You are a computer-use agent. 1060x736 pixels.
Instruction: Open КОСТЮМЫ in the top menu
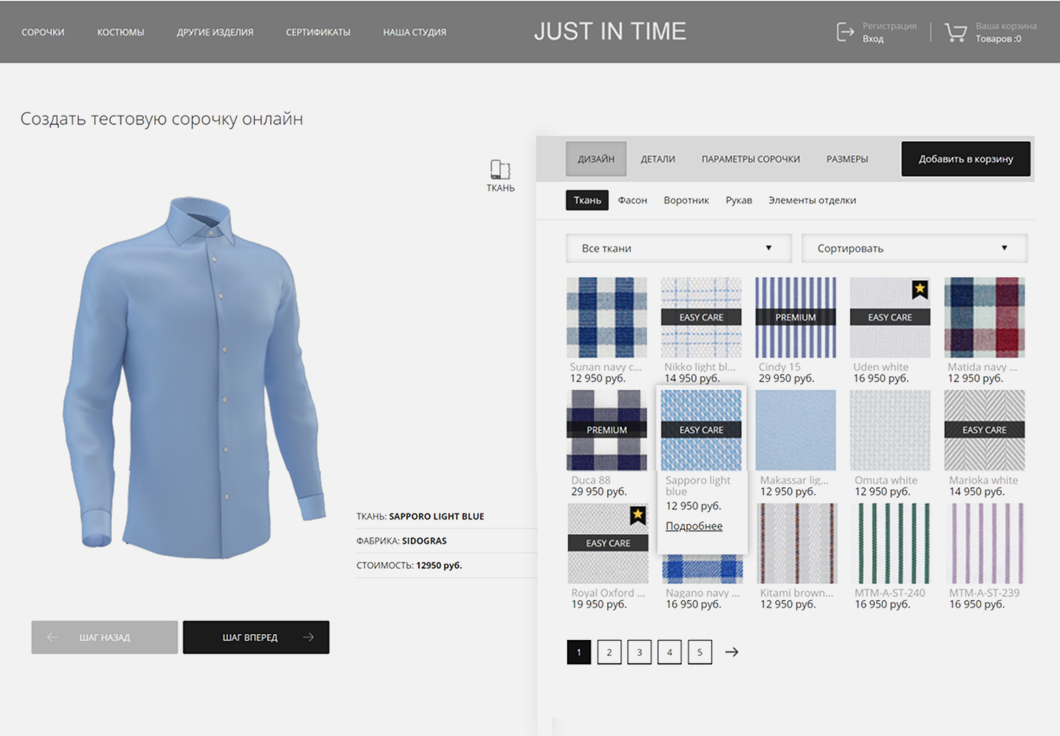point(120,32)
